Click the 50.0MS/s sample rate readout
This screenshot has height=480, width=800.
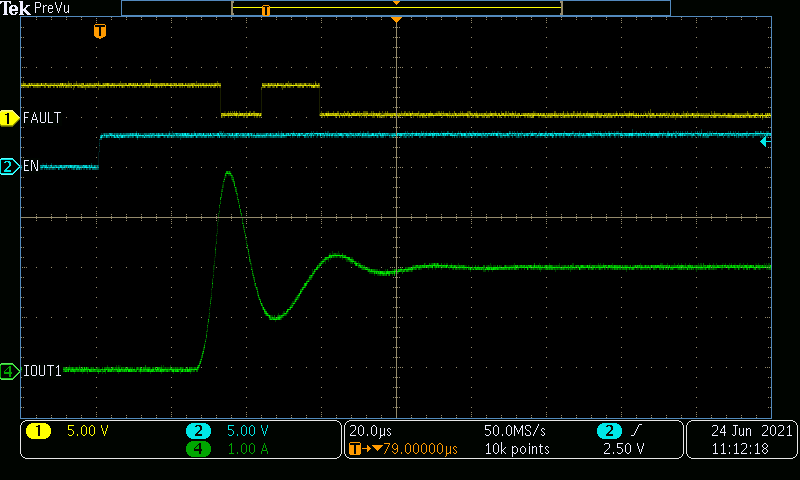[x=515, y=431]
